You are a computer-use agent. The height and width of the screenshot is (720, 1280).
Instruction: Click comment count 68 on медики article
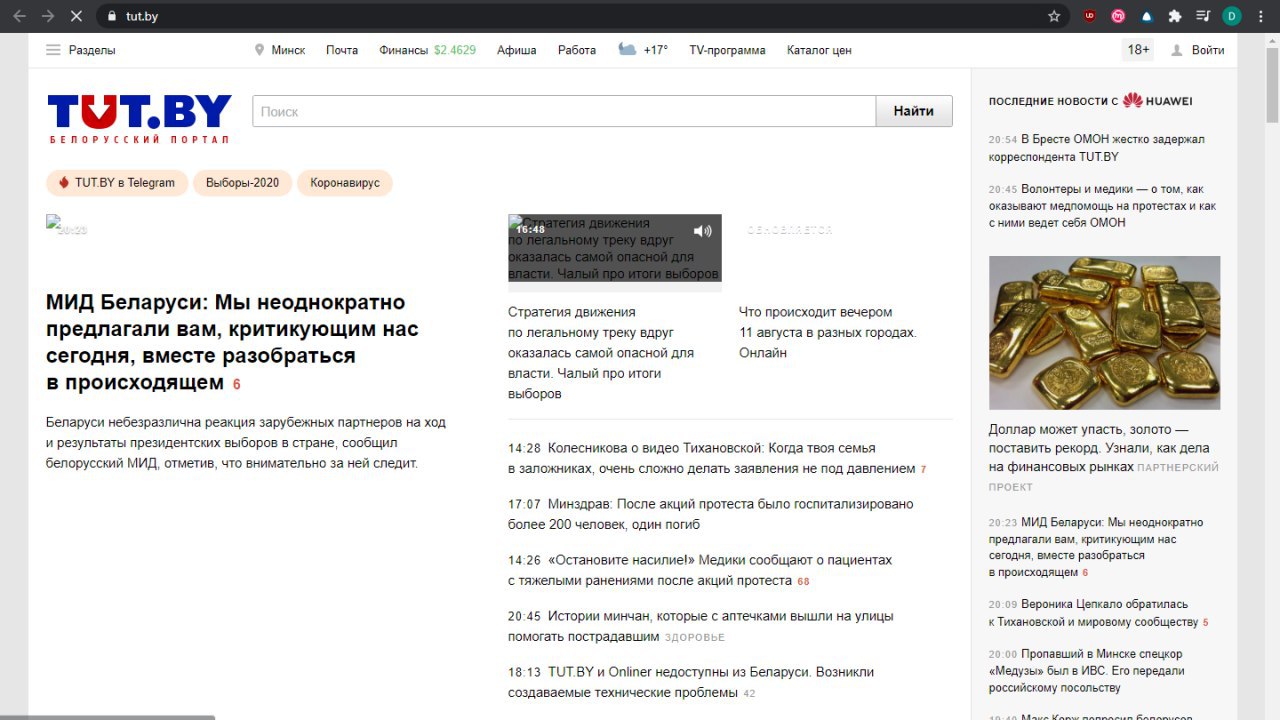coord(803,581)
